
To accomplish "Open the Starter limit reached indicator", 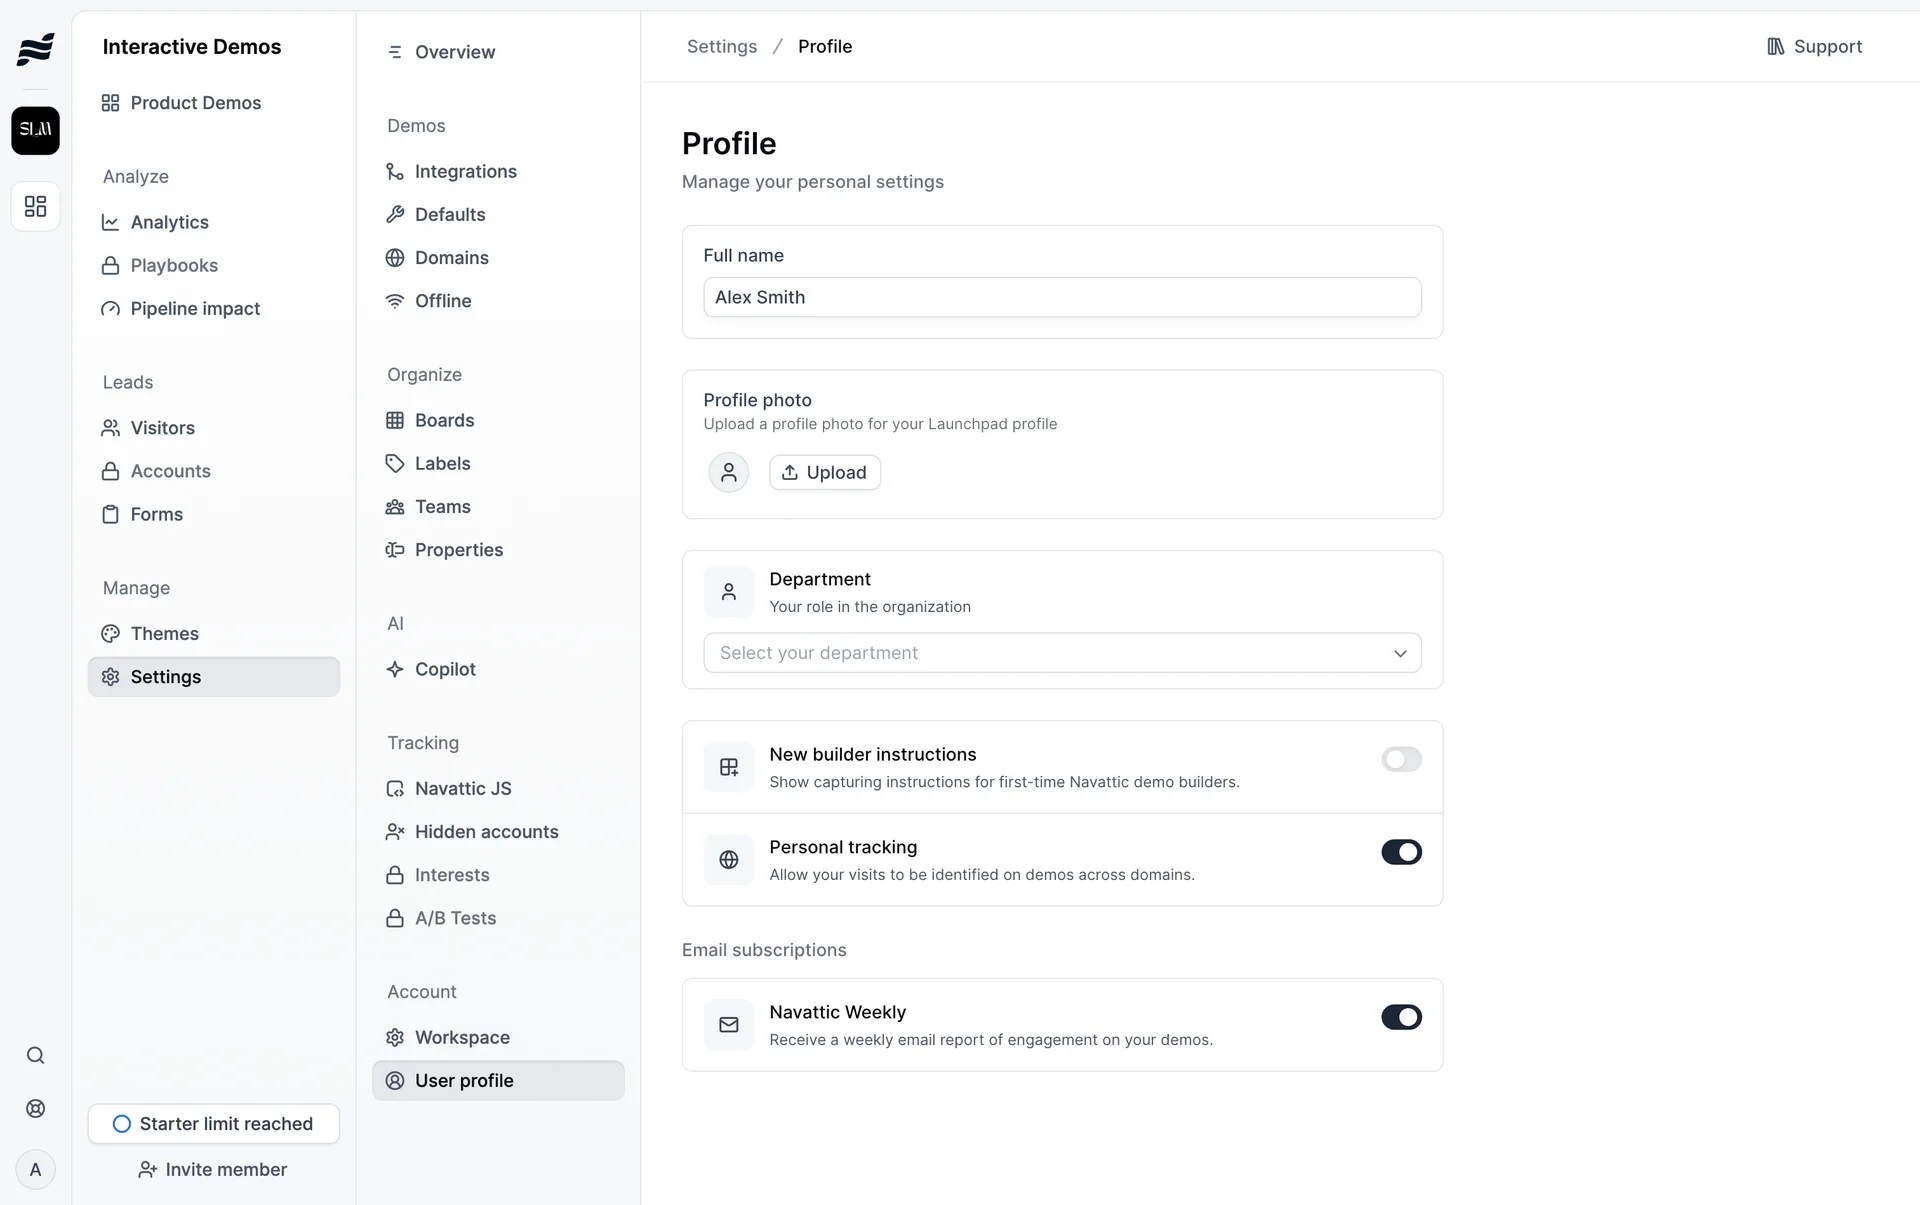I will click(213, 1123).
